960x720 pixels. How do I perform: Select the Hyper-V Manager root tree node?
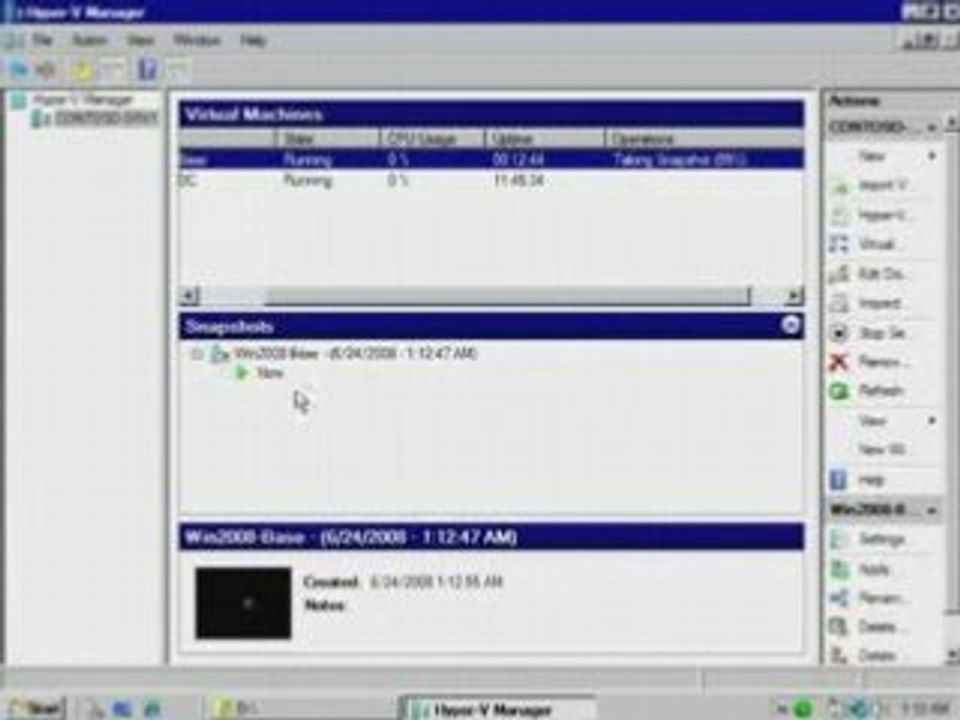[x=82, y=100]
